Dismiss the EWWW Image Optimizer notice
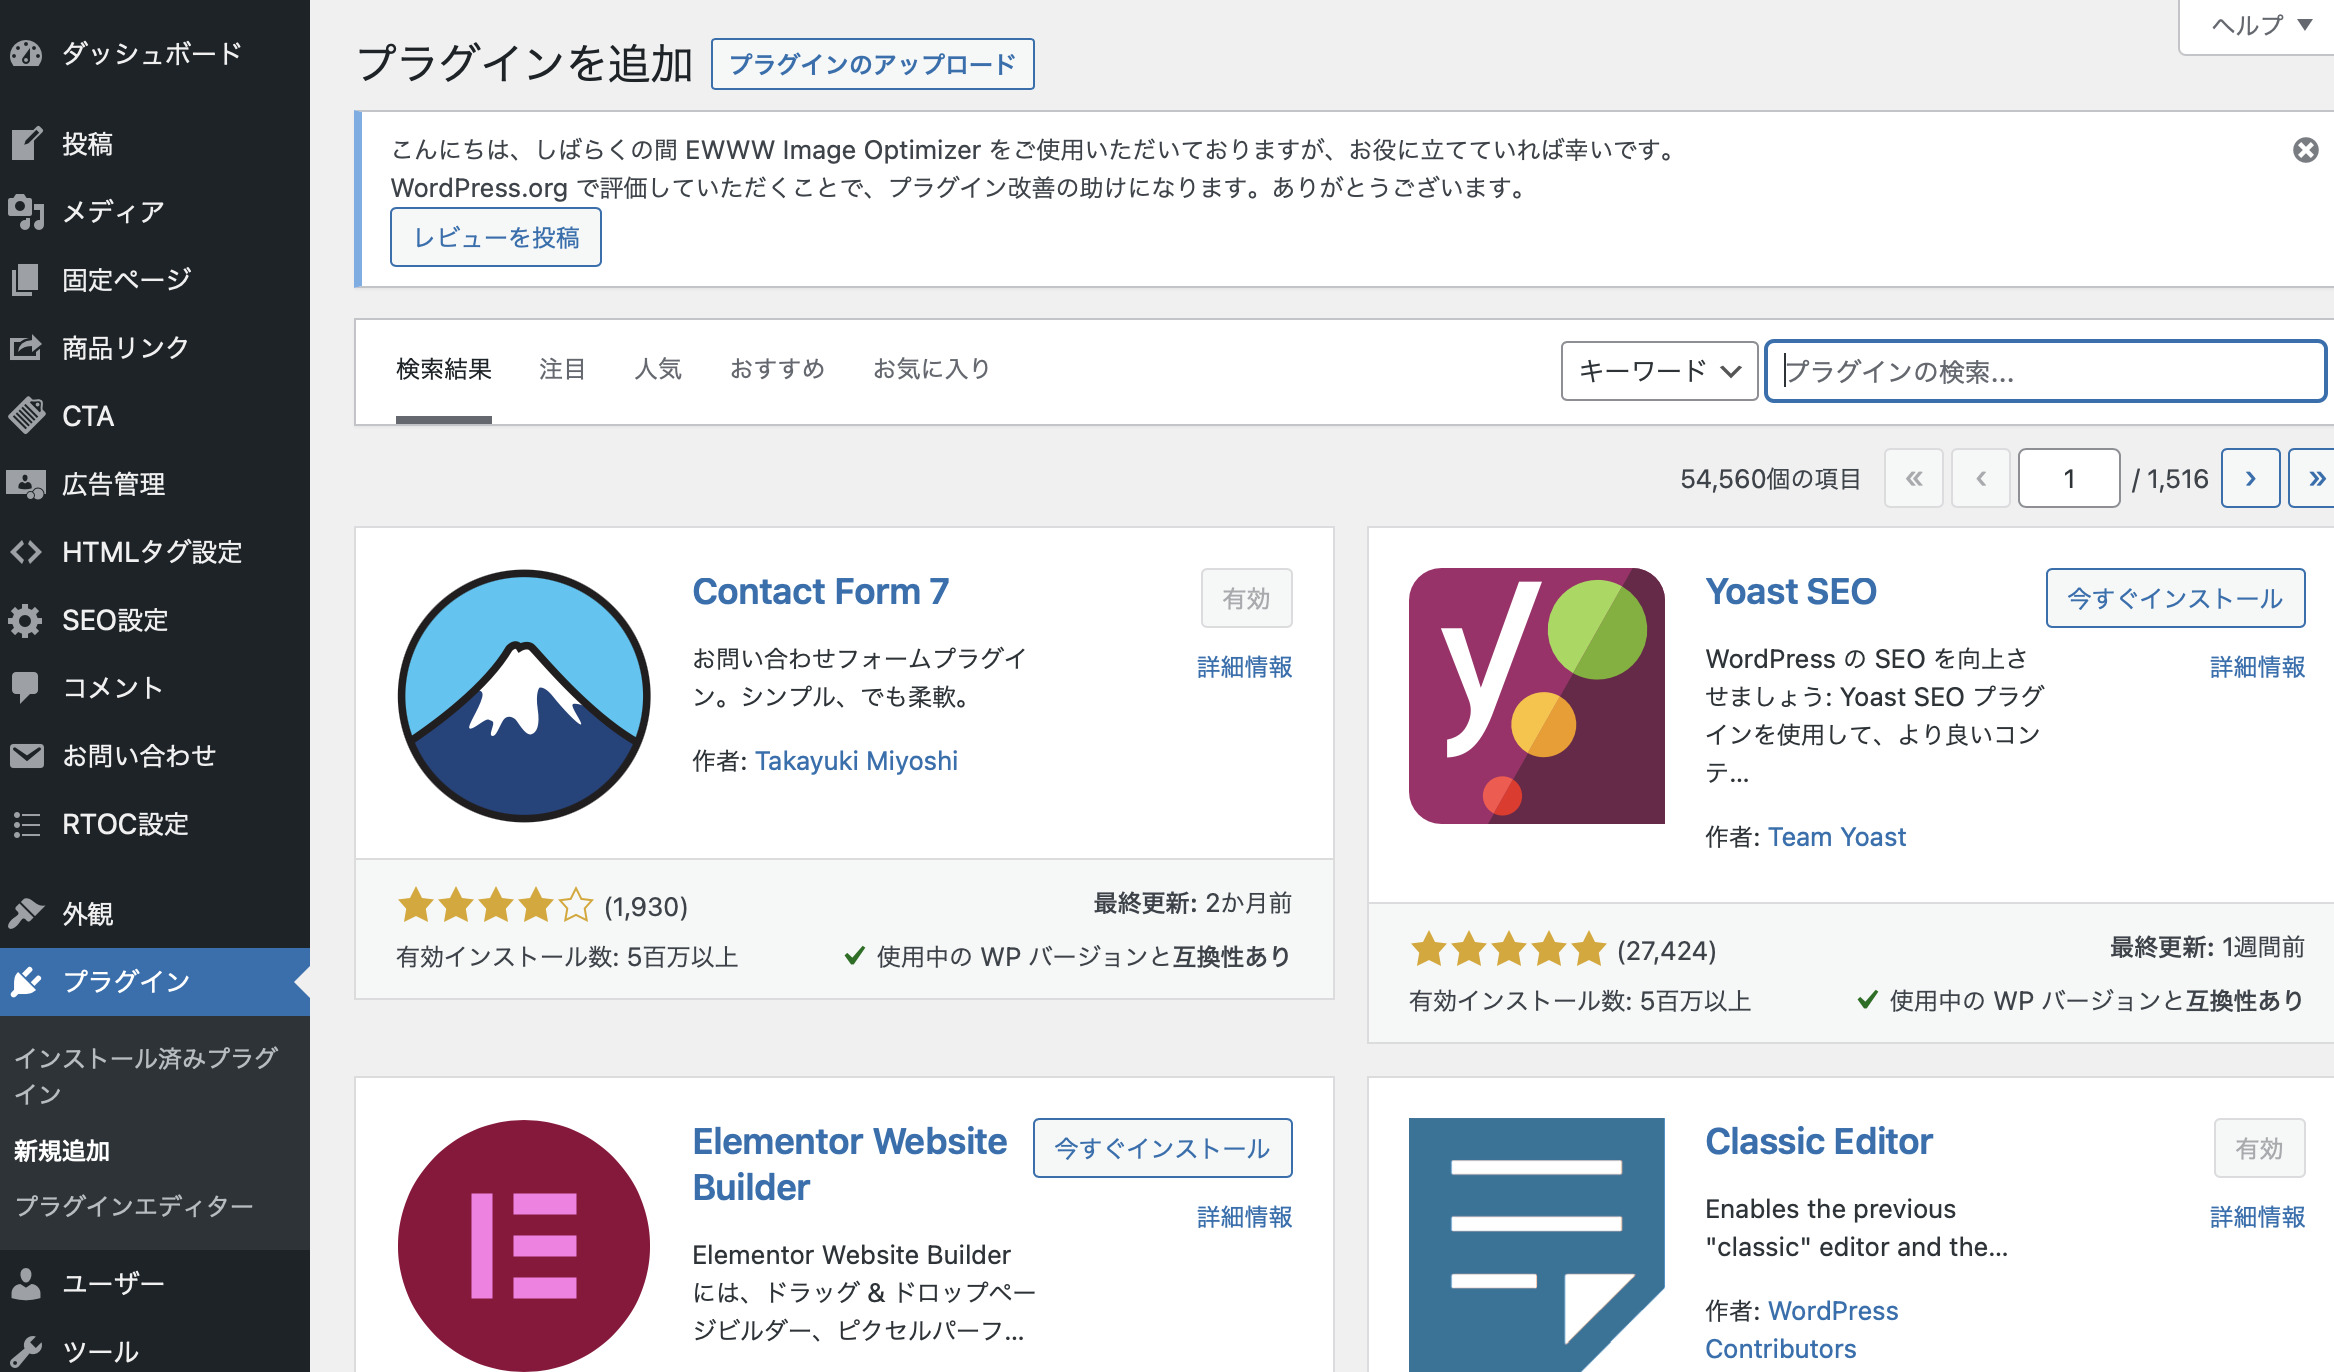 coord(2305,150)
